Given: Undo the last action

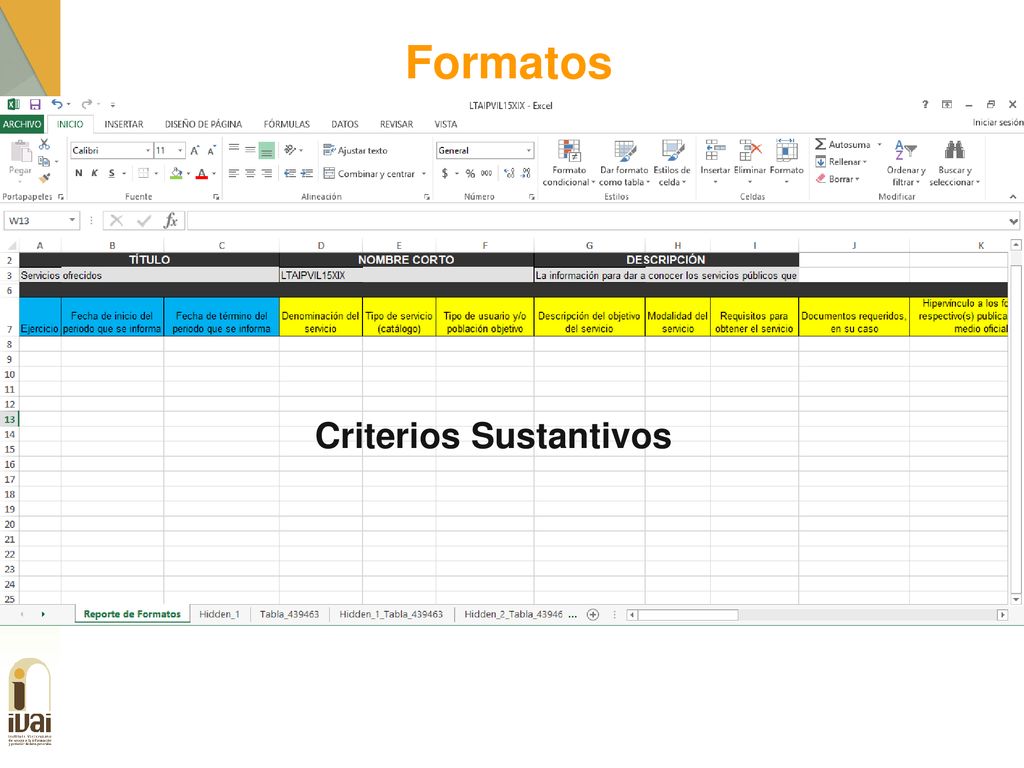Looking at the screenshot, I should [57, 104].
